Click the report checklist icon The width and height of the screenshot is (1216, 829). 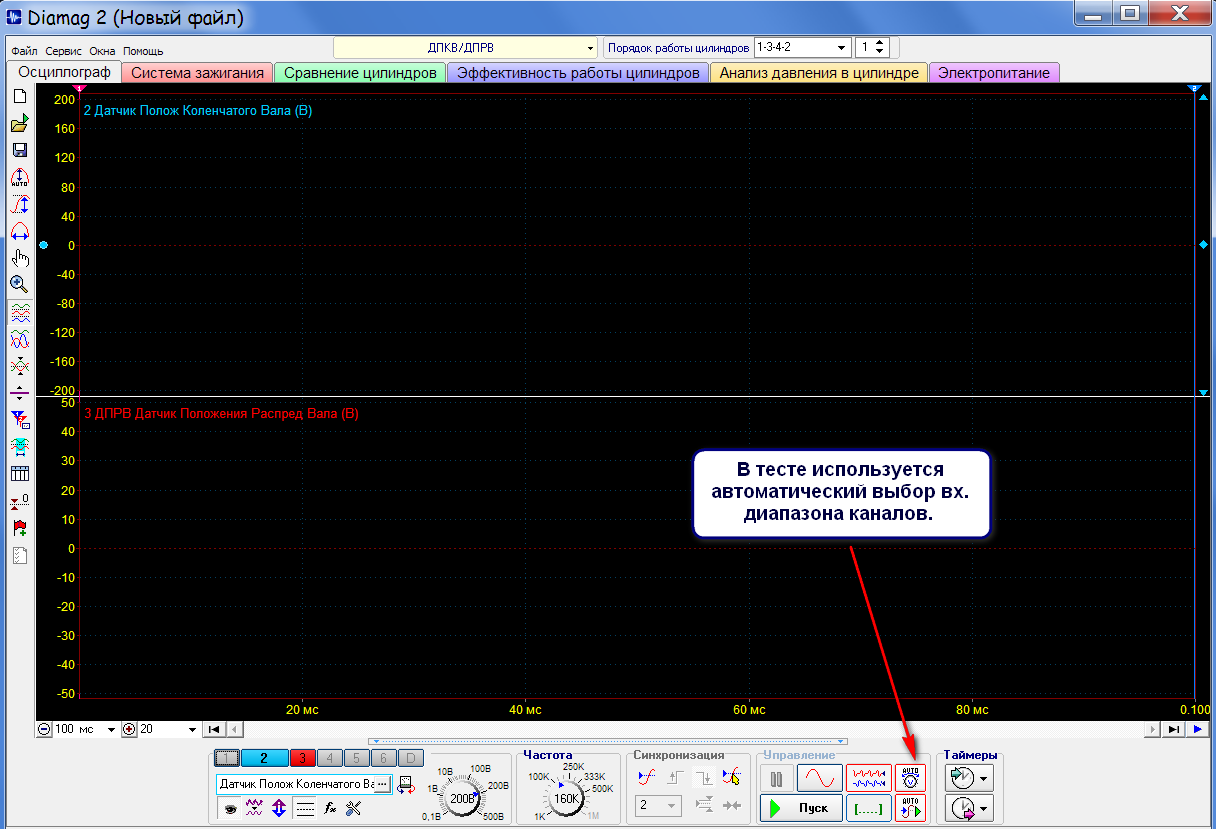[x=19, y=555]
